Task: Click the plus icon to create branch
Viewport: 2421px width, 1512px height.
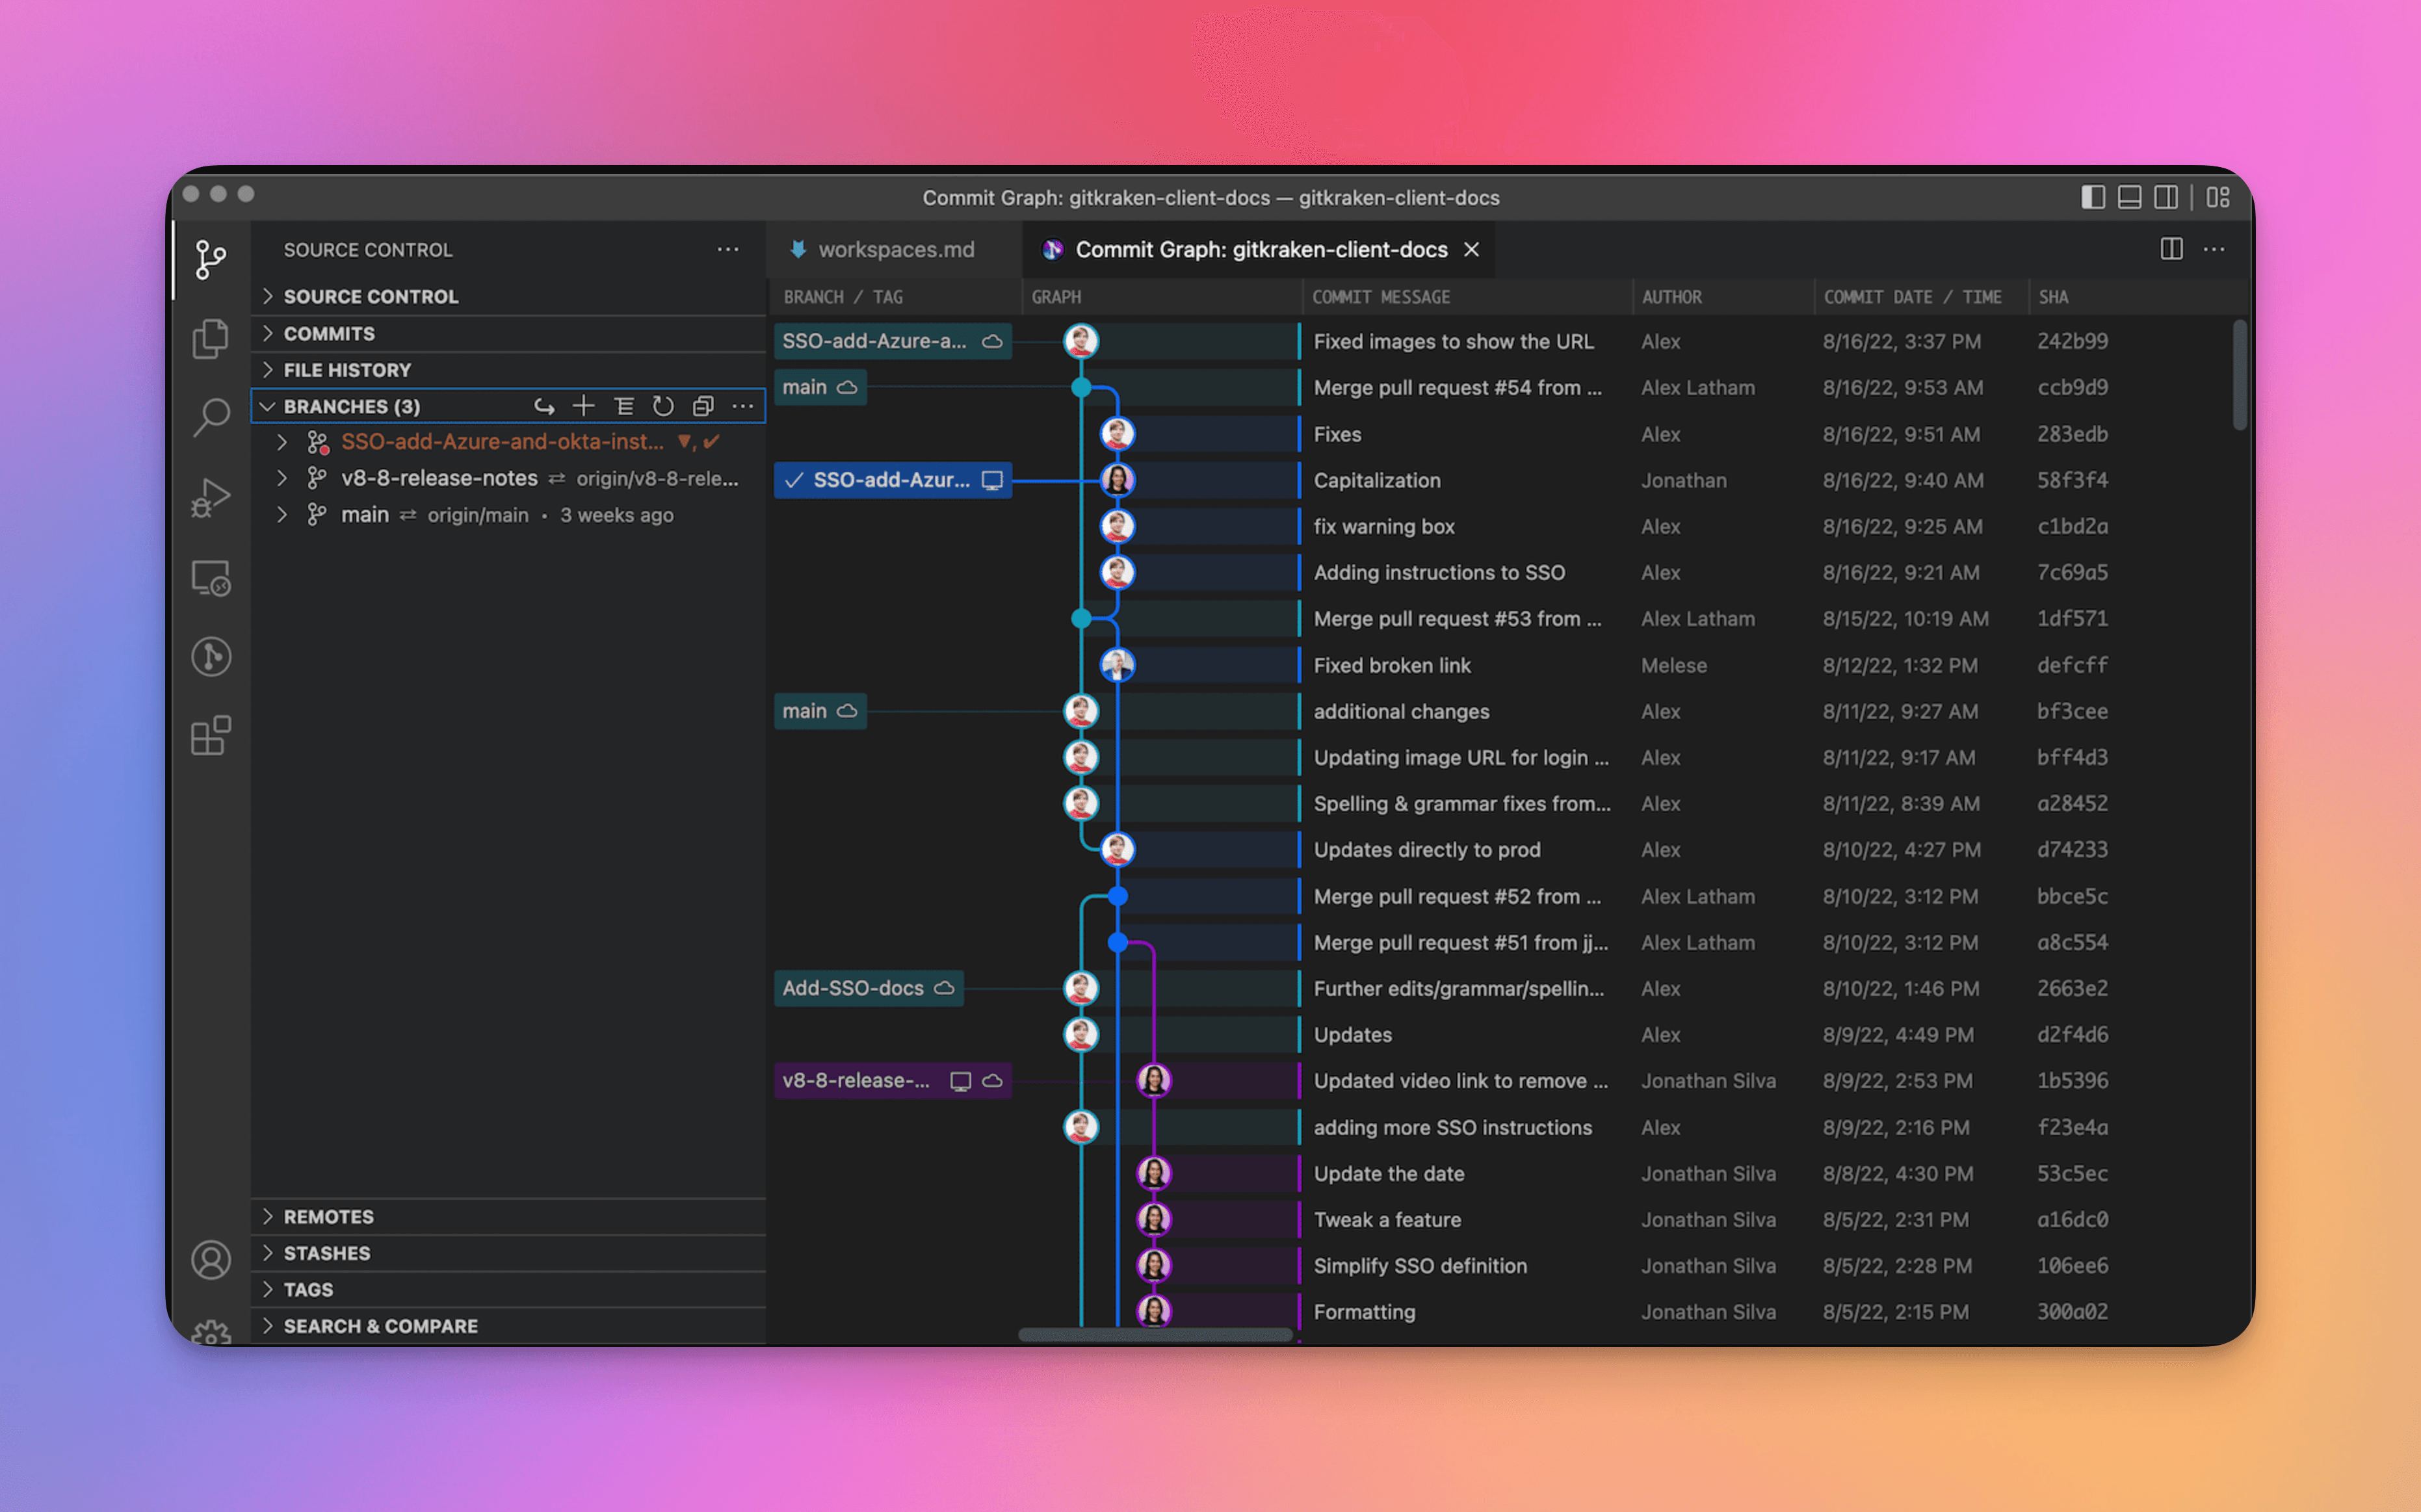Action: click(x=583, y=406)
